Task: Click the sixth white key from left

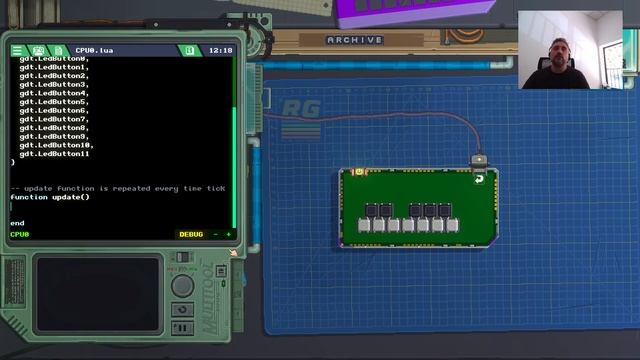Action: tap(438, 225)
